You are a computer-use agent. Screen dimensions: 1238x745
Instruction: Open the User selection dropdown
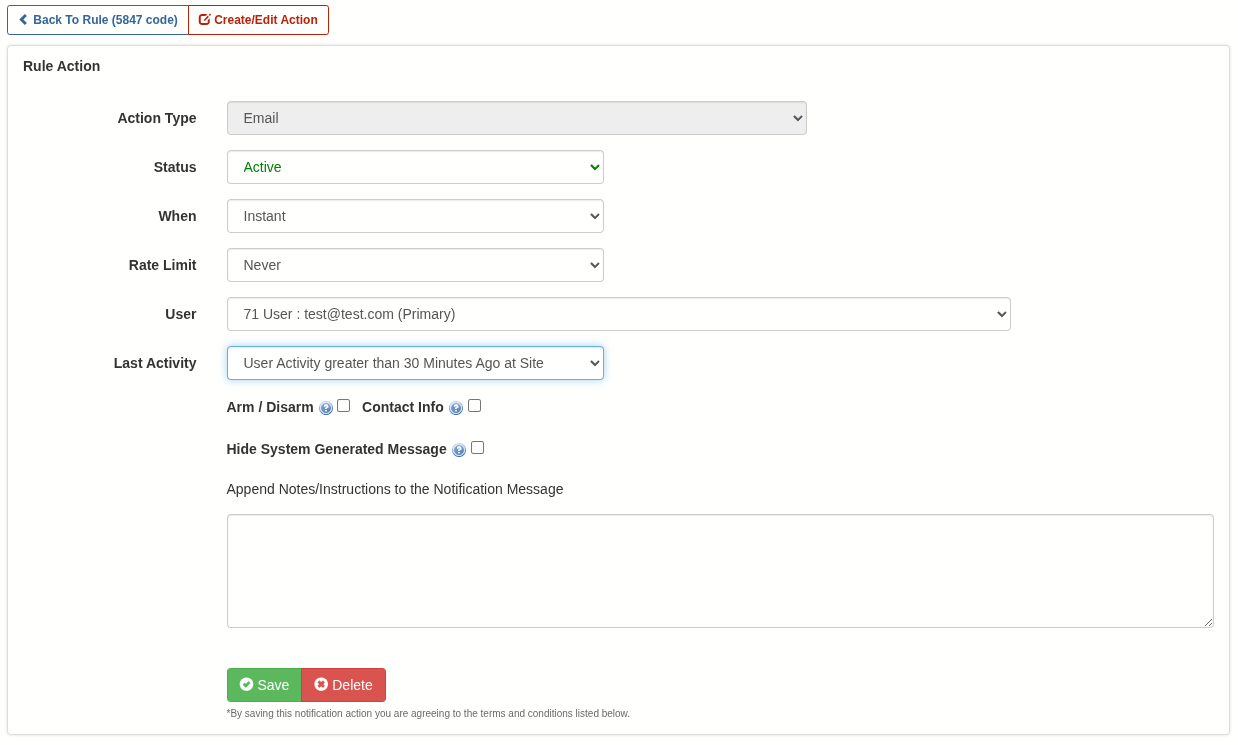click(x=618, y=314)
